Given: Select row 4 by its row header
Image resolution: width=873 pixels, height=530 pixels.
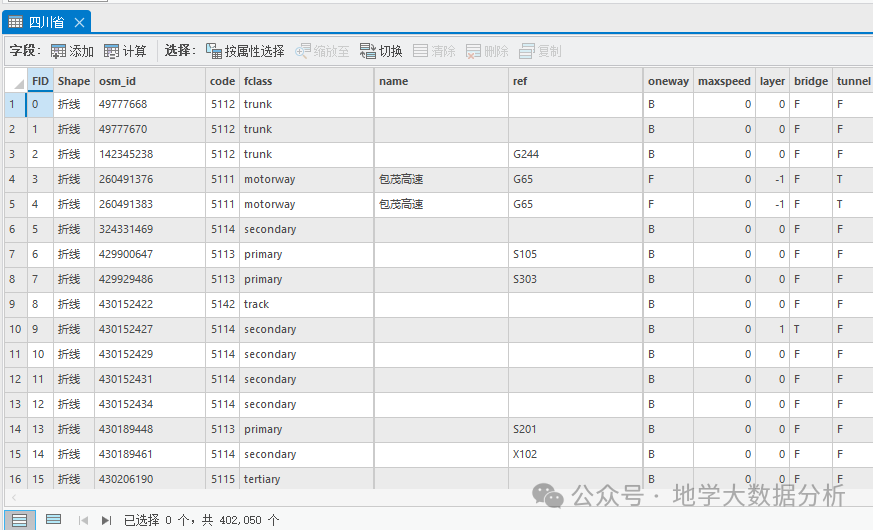Looking at the screenshot, I should click(16, 179).
